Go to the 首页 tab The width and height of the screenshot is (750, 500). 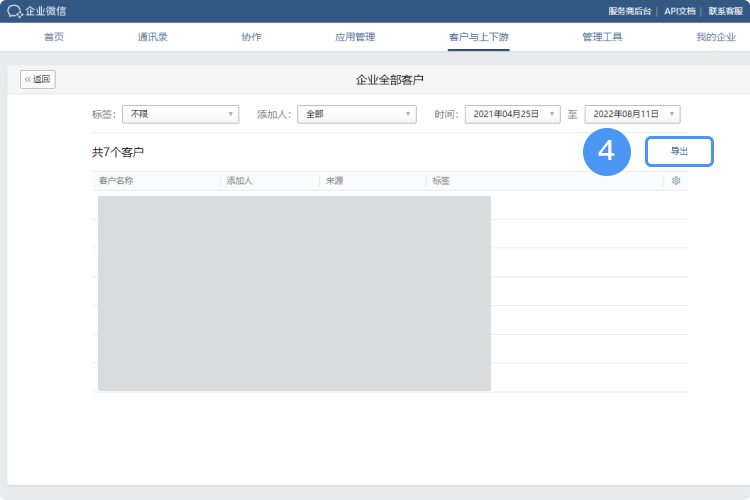tap(54, 37)
